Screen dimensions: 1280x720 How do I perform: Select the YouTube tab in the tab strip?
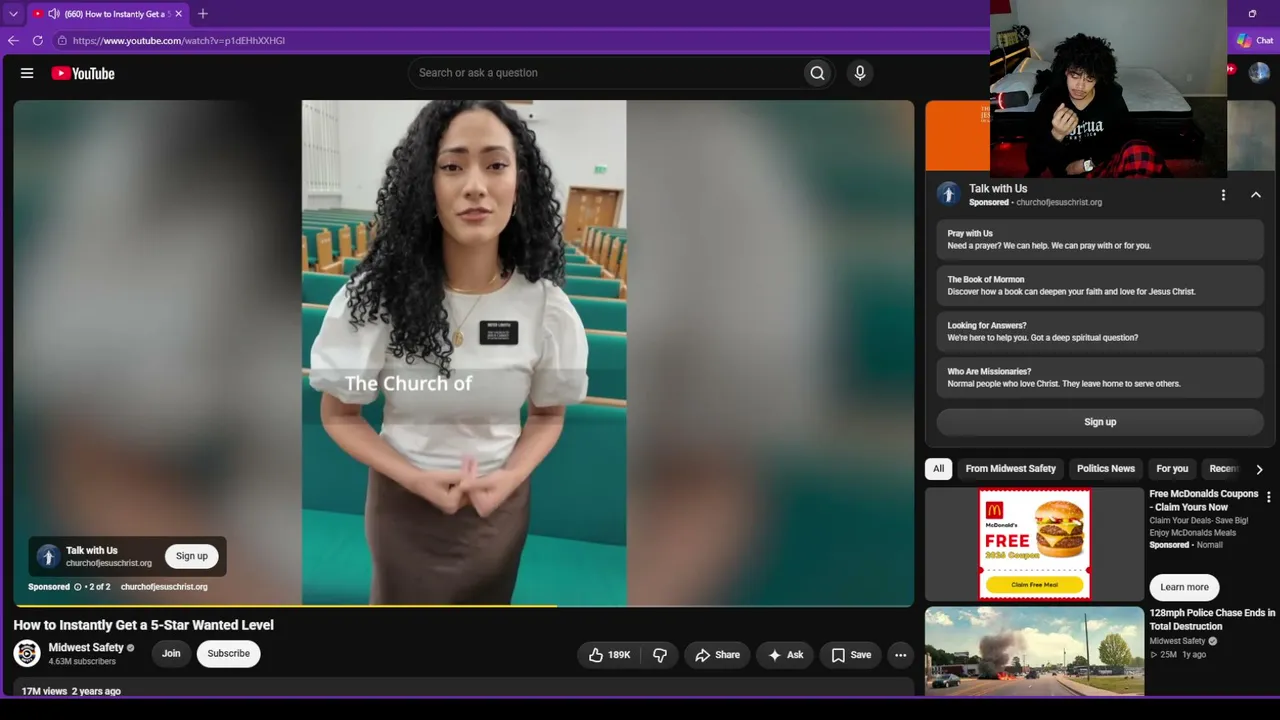pos(107,14)
